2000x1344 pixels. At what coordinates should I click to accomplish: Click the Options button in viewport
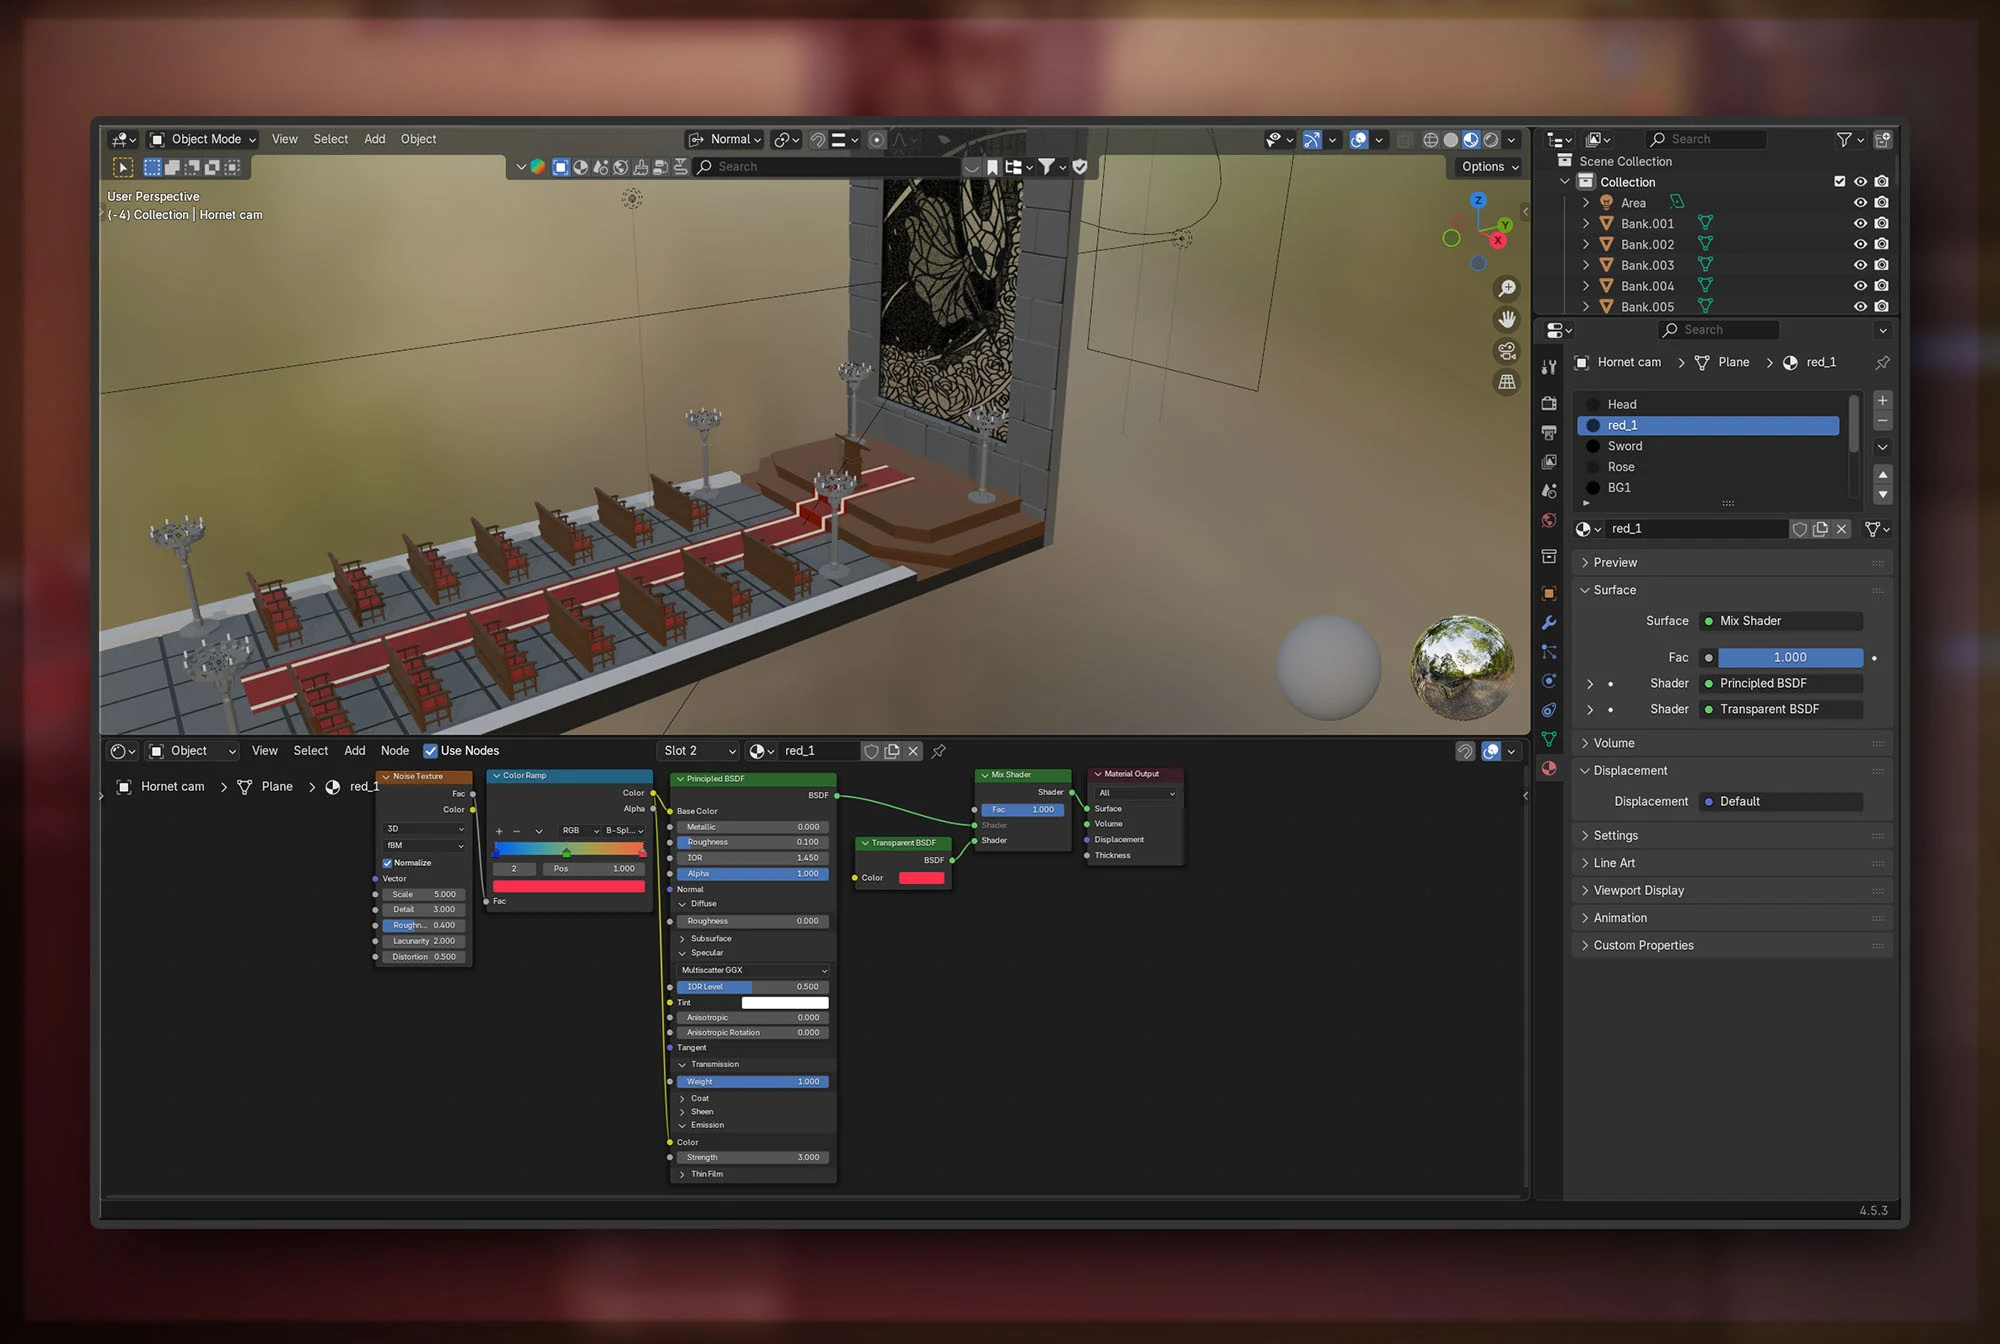coord(1489,167)
